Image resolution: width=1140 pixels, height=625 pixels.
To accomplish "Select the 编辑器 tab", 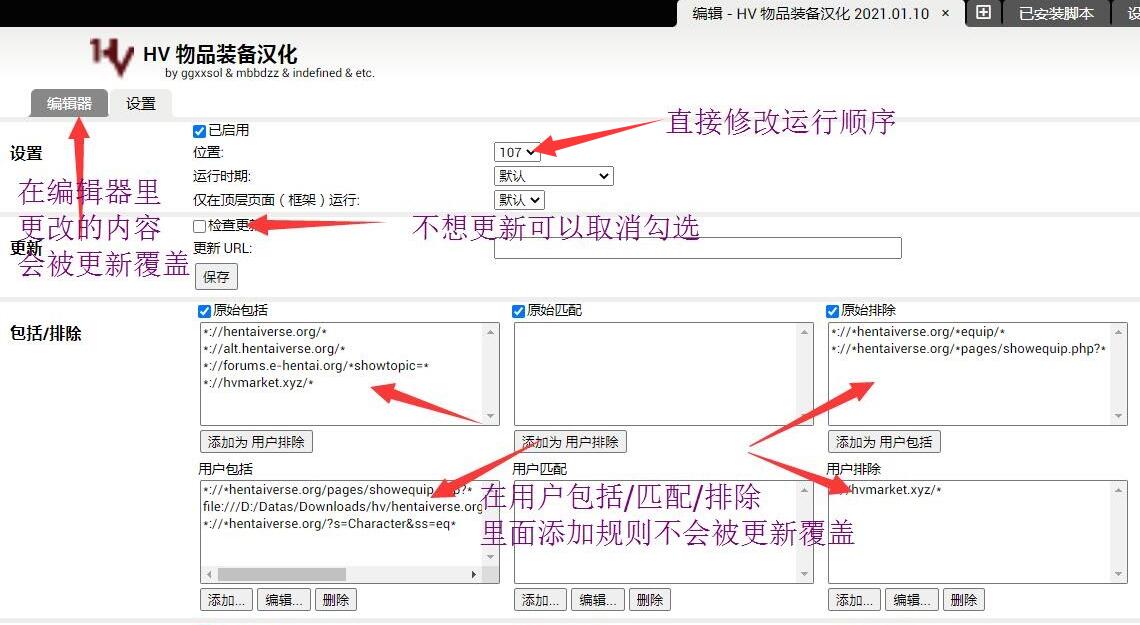I will 69,103.
